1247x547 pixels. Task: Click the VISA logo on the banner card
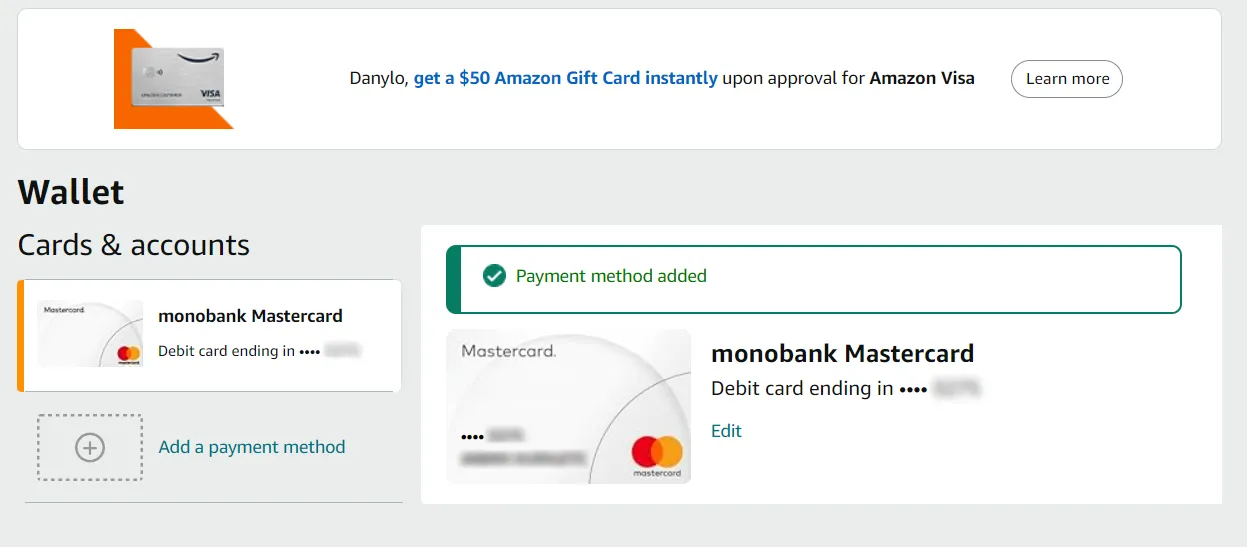point(210,94)
